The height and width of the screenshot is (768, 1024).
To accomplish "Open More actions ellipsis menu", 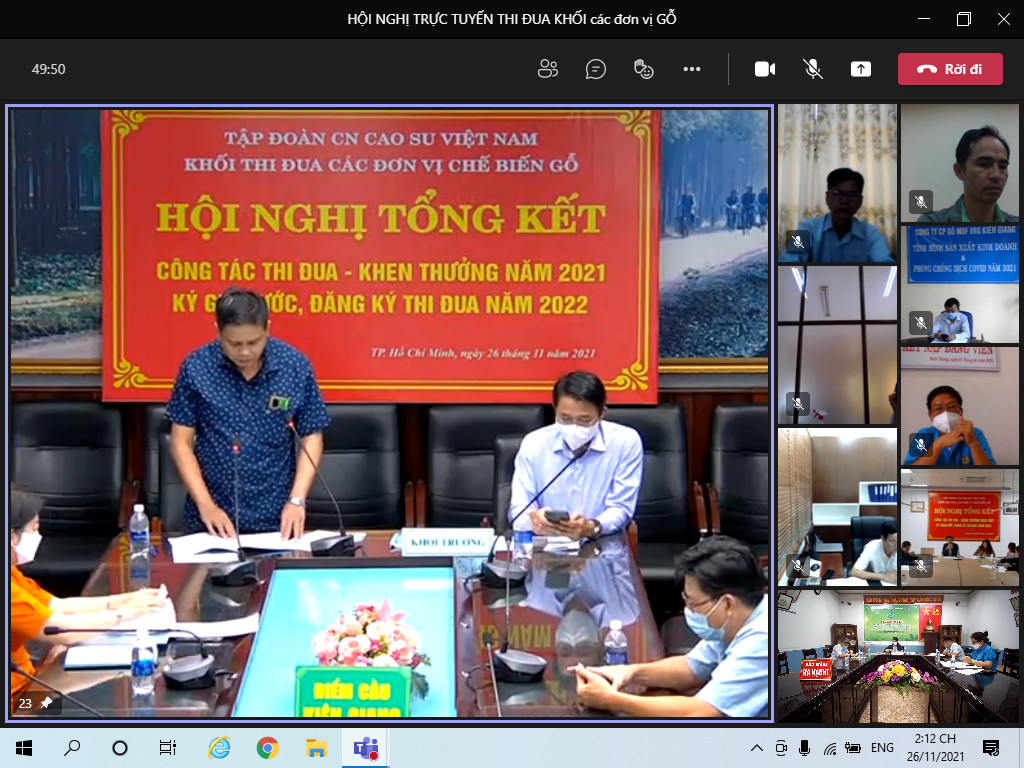I will pyautogui.click(x=692, y=69).
